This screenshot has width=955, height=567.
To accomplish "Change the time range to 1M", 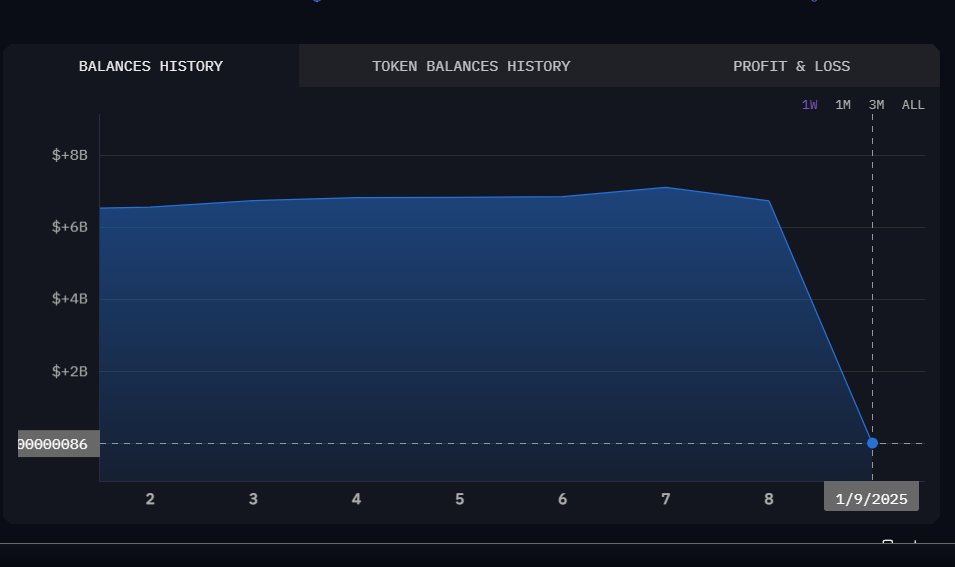I will (843, 105).
